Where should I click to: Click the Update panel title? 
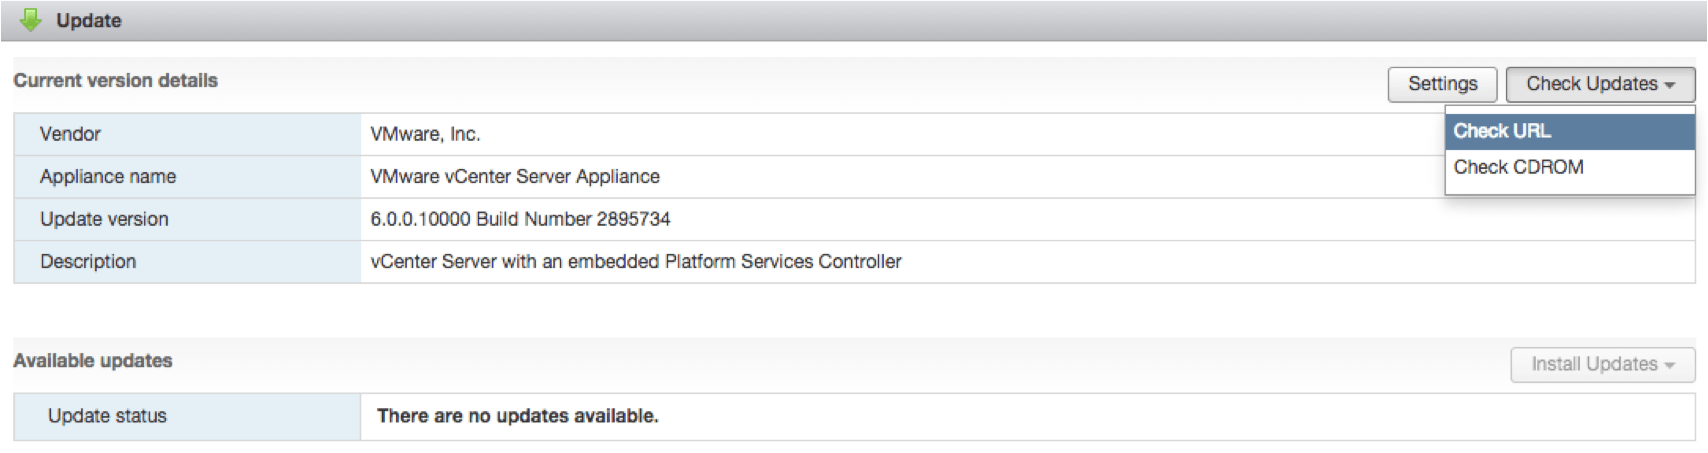tap(88, 20)
